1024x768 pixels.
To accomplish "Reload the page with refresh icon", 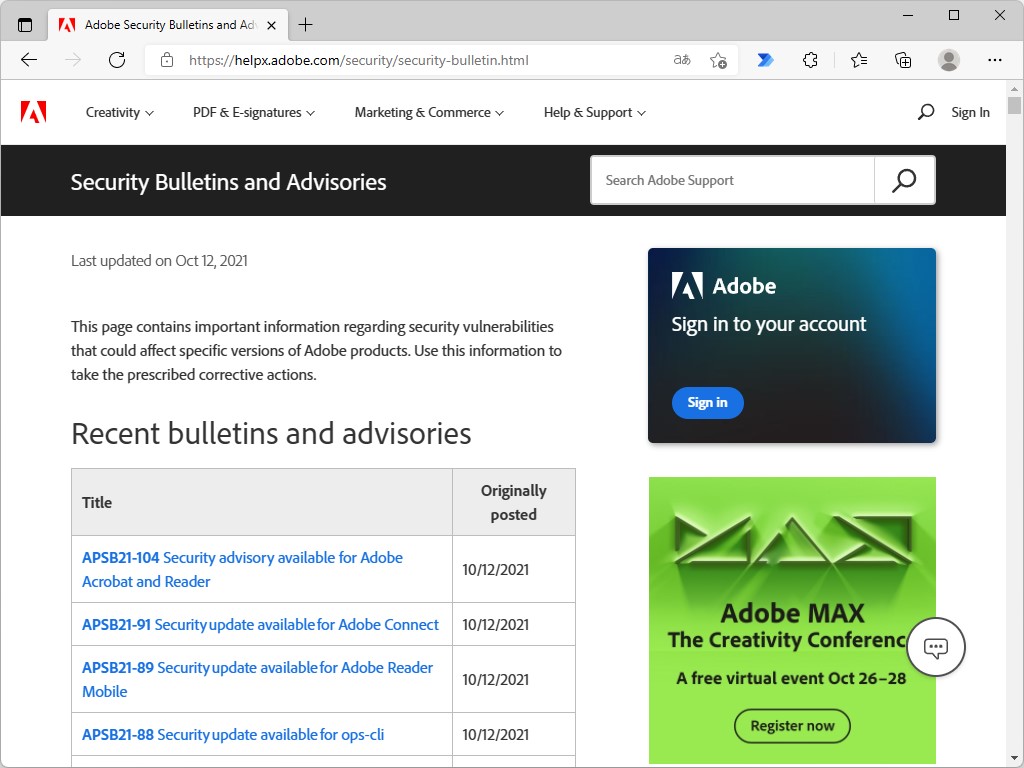I will coord(117,60).
